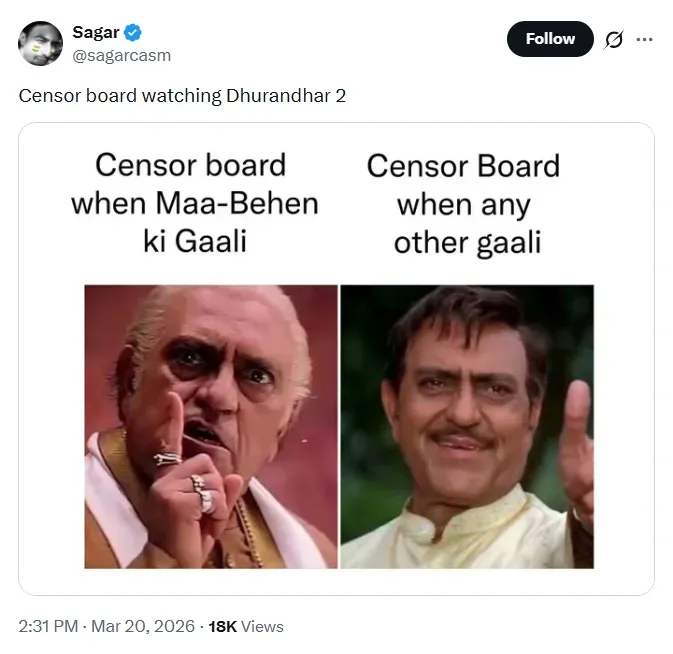Screen dimensions: 673x654
Task: Click the tweet text about Censor board
Action: [182, 99]
